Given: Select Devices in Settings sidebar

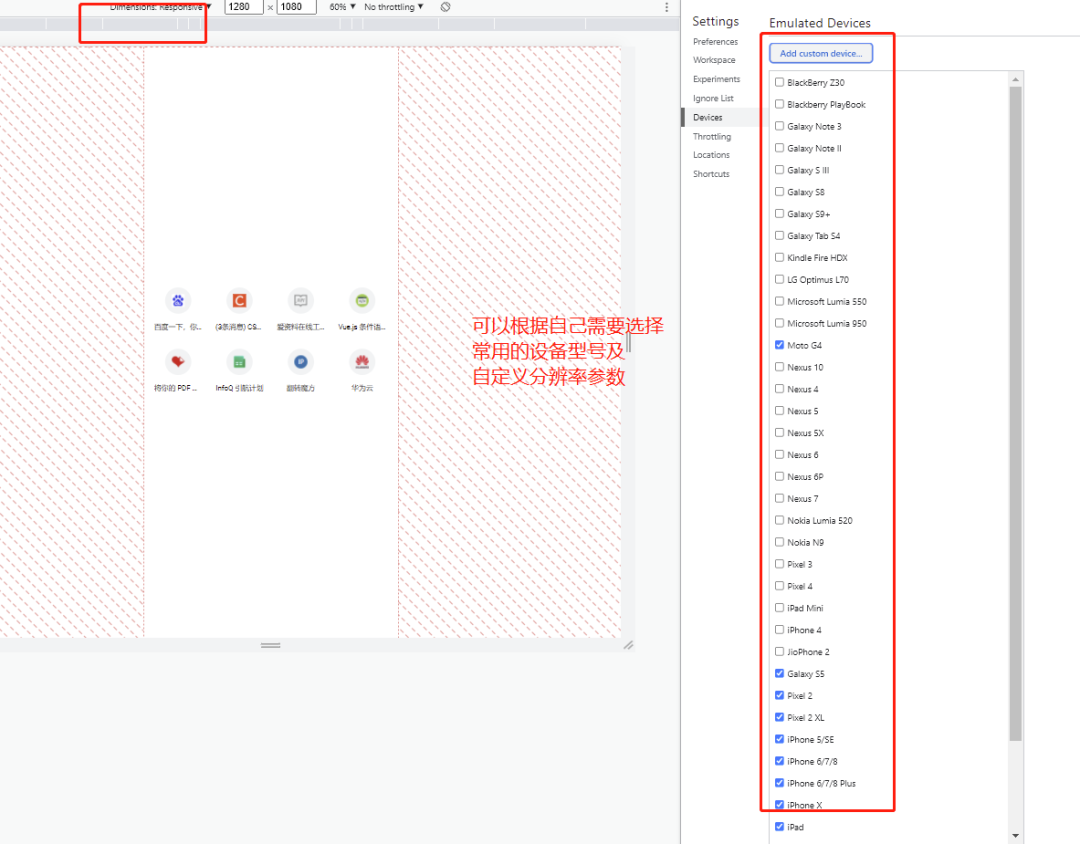Looking at the screenshot, I should tap(707, 117).
